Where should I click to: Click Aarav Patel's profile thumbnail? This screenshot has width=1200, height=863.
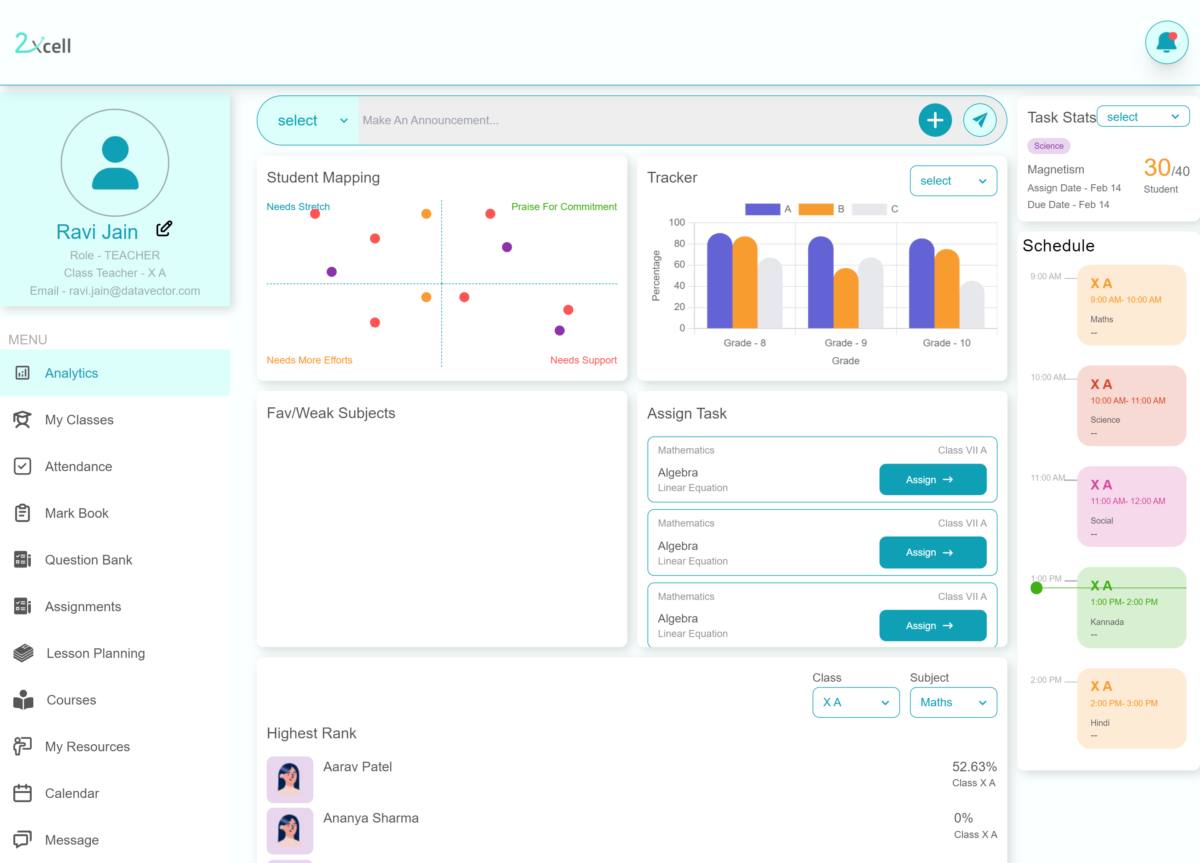click(289, 778)
